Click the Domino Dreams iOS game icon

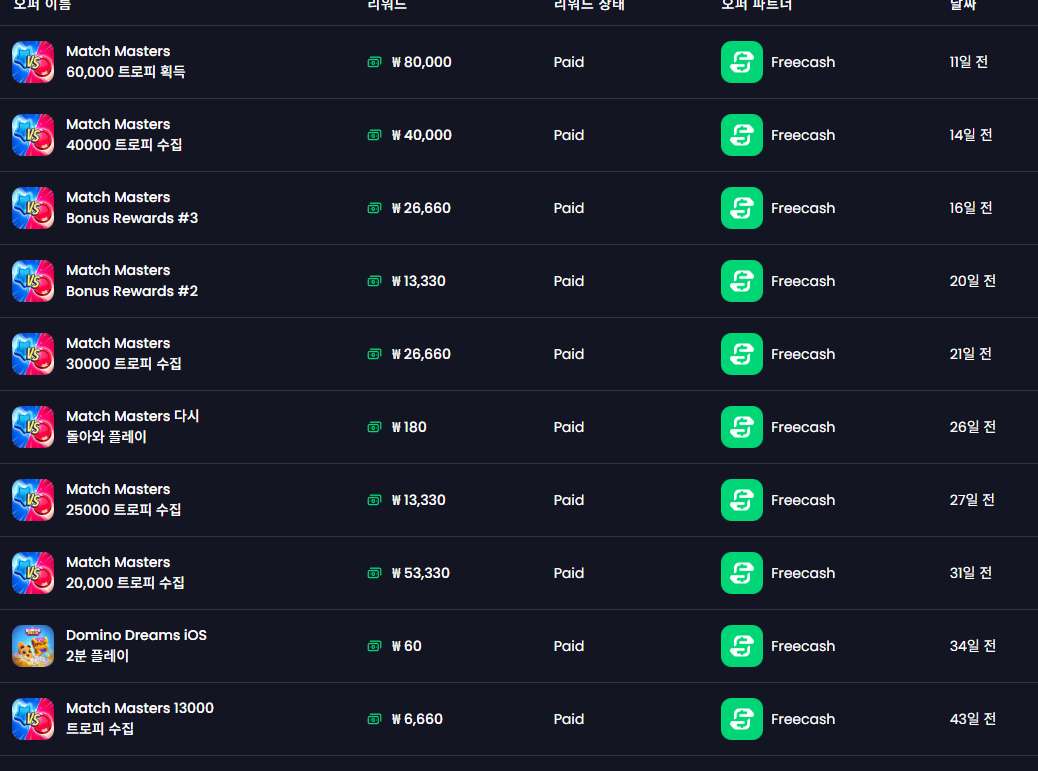(x=33, y=646)
